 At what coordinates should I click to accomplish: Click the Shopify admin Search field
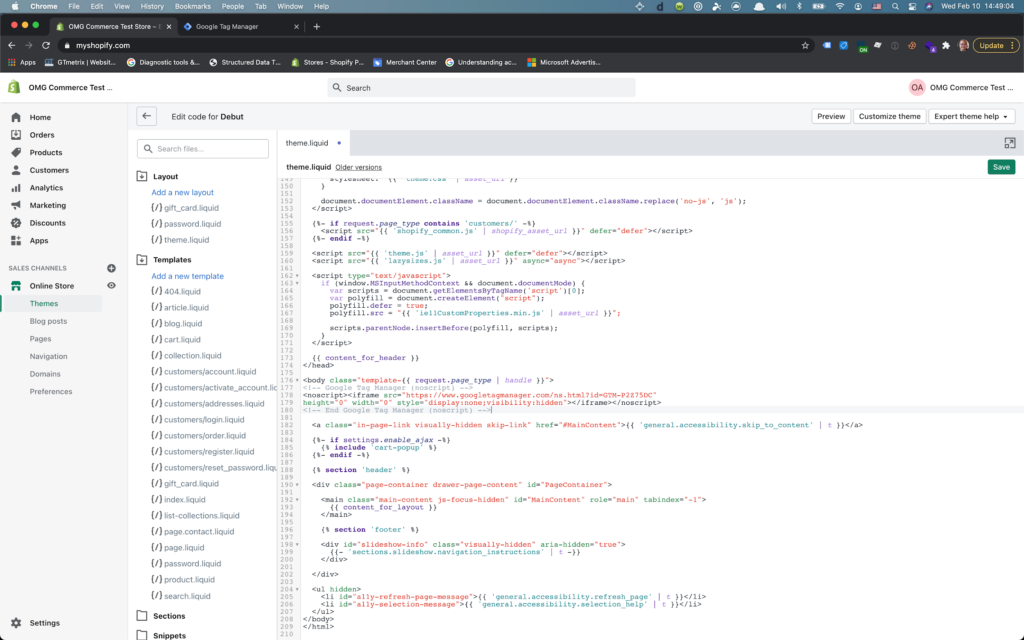[x=481, y=88]
